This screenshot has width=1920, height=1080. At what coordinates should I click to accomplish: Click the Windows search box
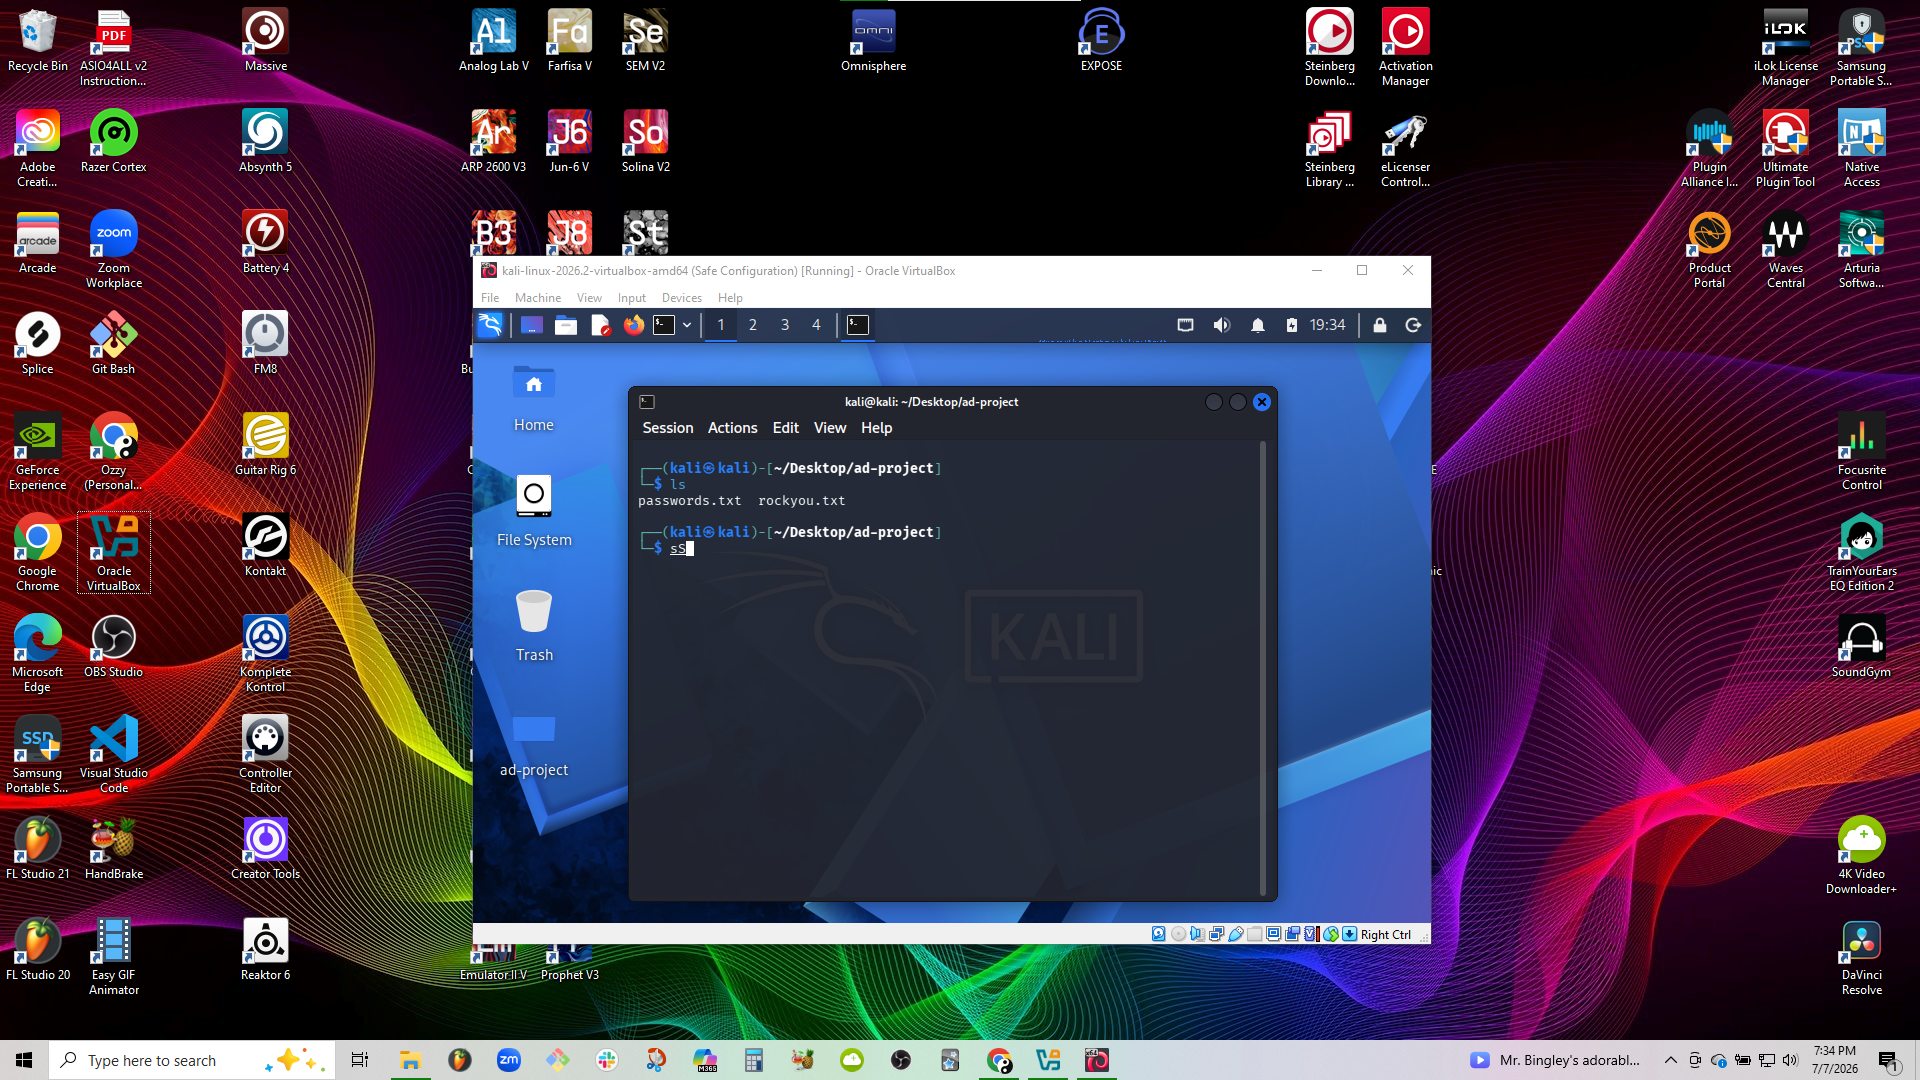[x=191, y=1060]
